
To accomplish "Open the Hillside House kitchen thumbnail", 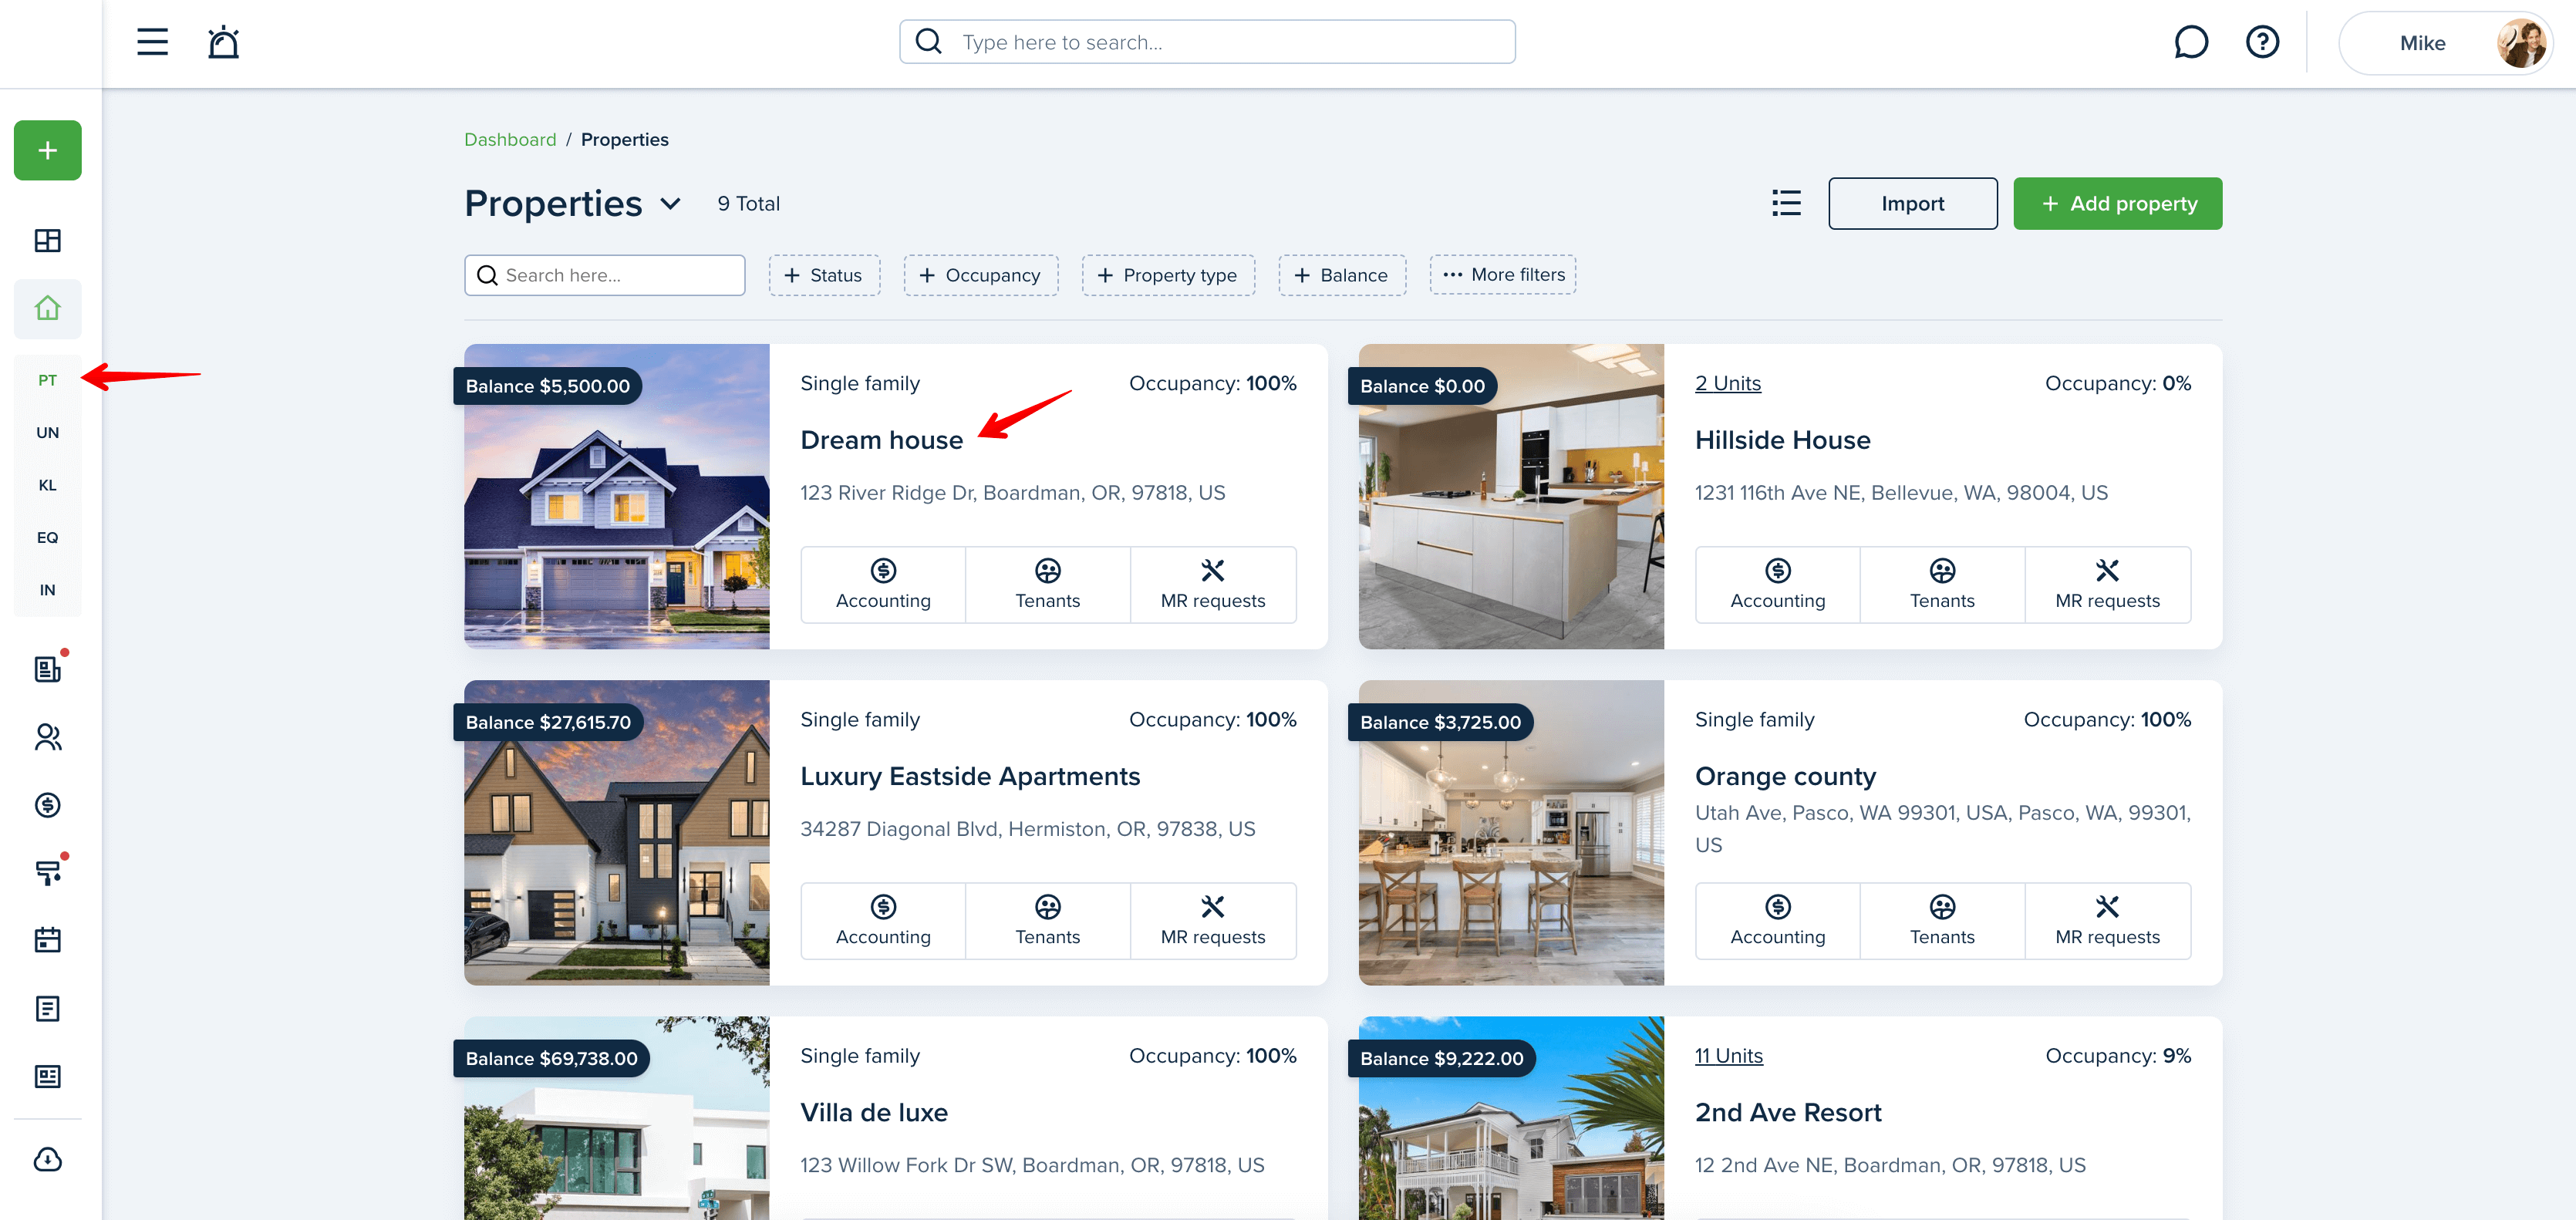I will pyautogui.click(x=1511, y=497).
